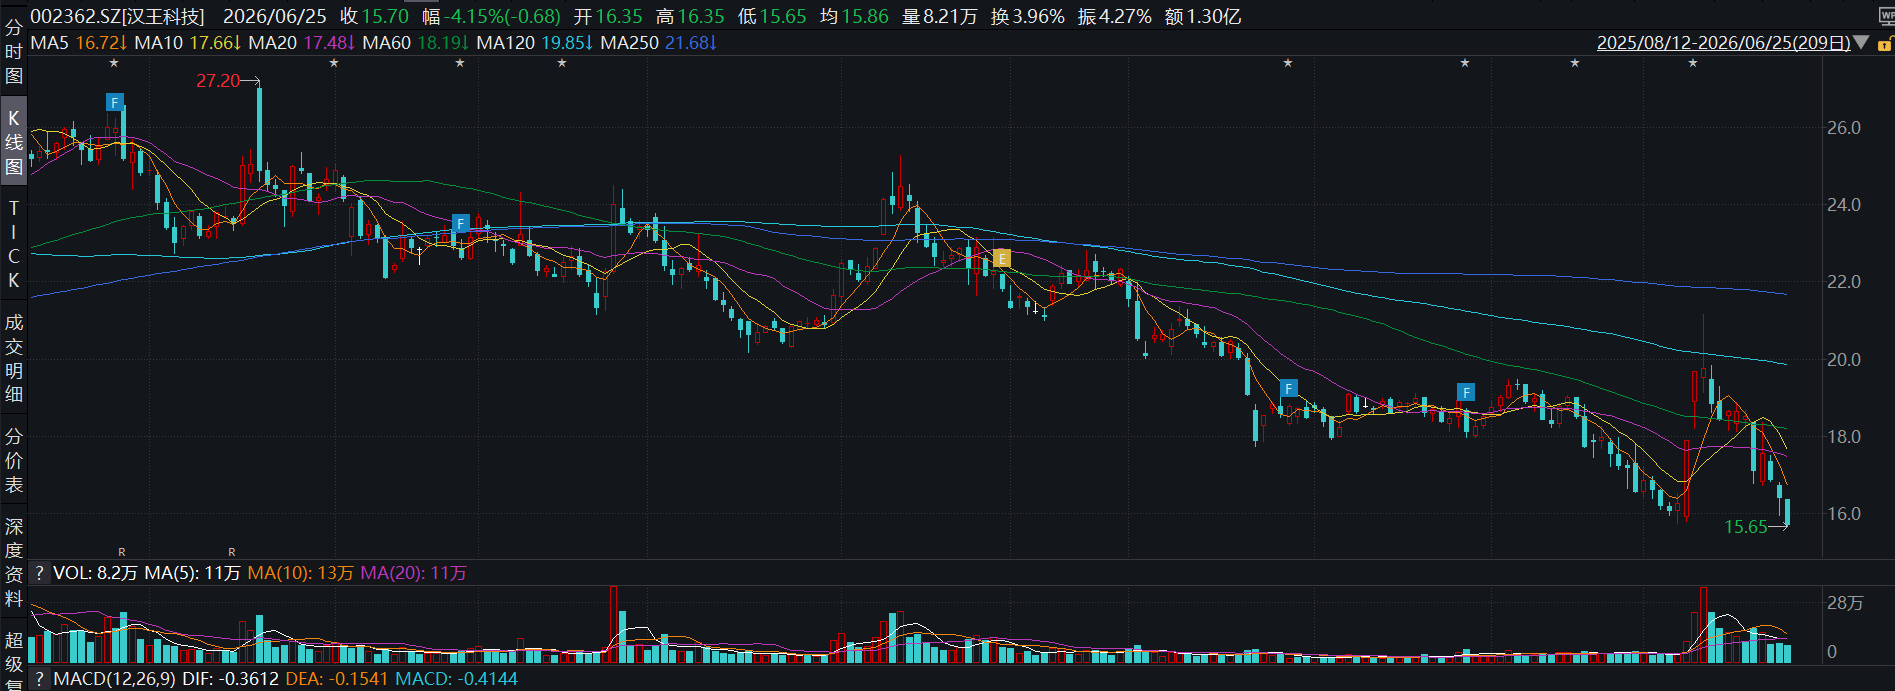Click the MACD(12,26,9) indicator title
The width and height of the screenshot is (1895, 691).
pos(114,679)
